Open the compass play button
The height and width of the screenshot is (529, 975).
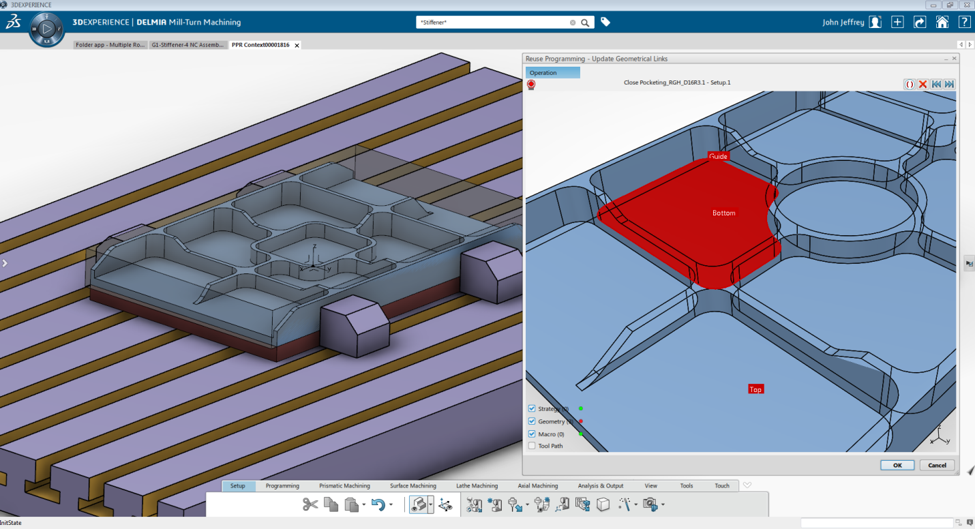coord(46,29)
